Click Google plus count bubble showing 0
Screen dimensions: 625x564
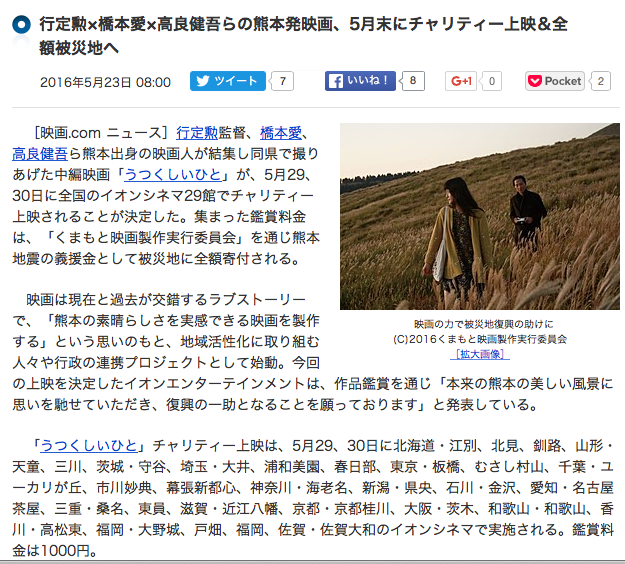tap(491, 81)
